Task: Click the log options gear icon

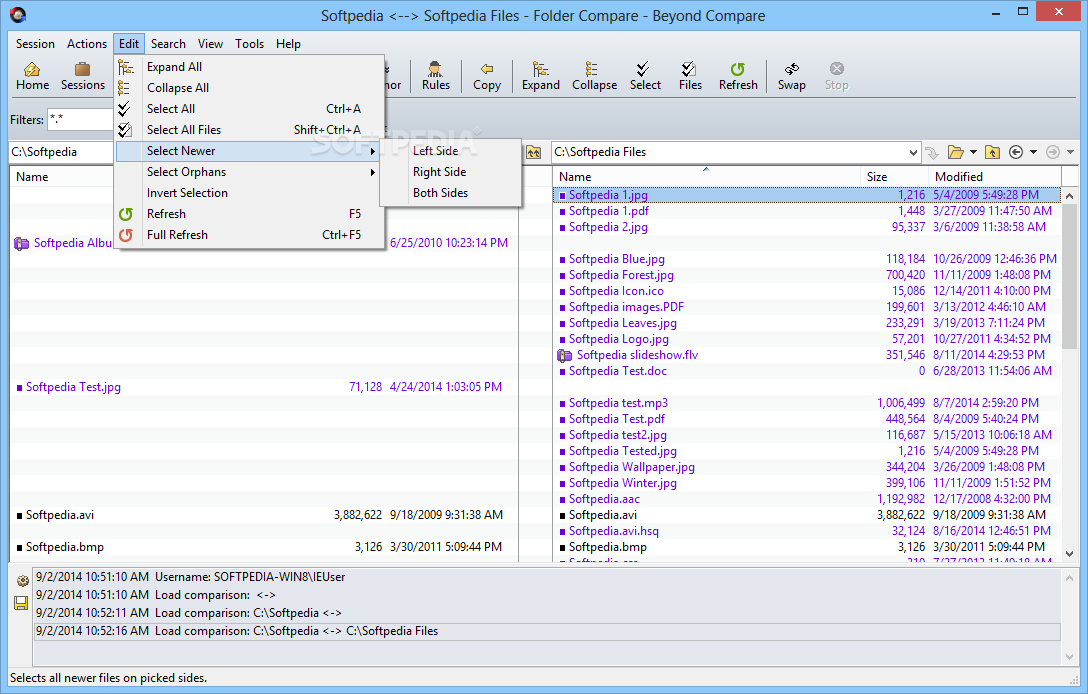Action: (x=22, y=580)
